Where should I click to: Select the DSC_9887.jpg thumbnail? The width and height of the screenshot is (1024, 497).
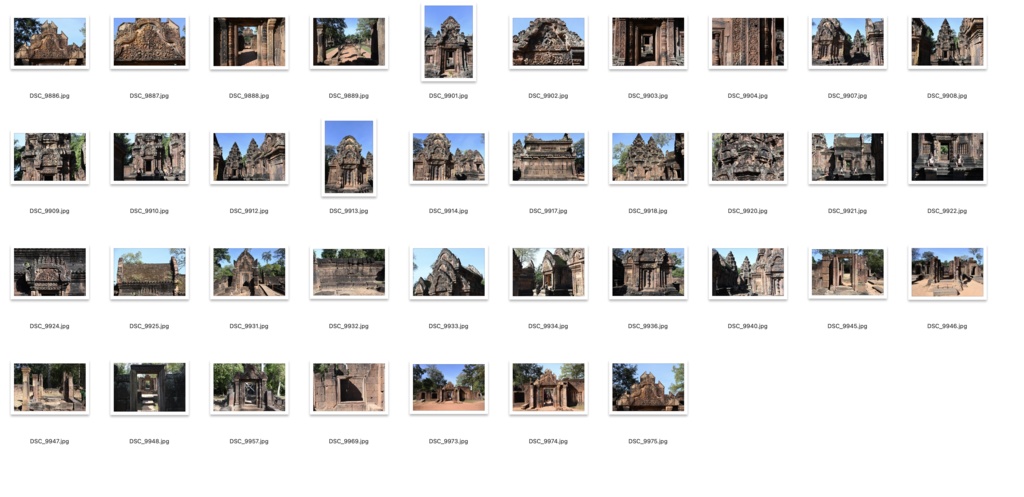[150, 42]
